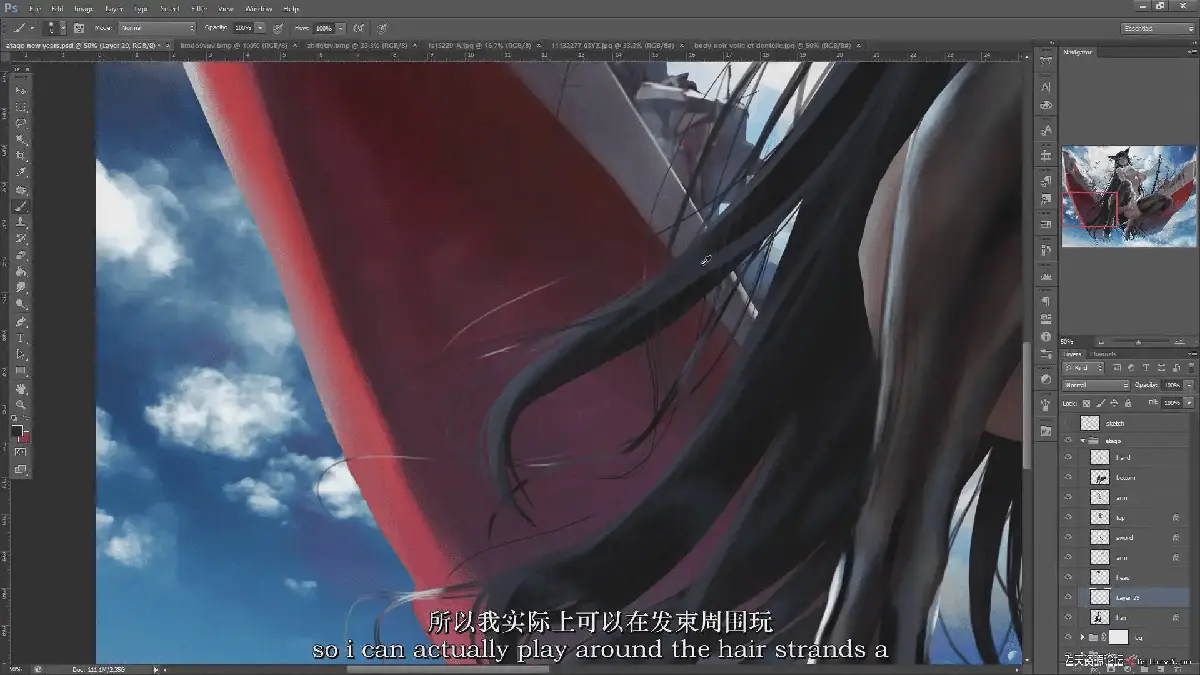Open the Image menu
The width and height of the screenshot is (1200, 675).
(x=83, y=8)
